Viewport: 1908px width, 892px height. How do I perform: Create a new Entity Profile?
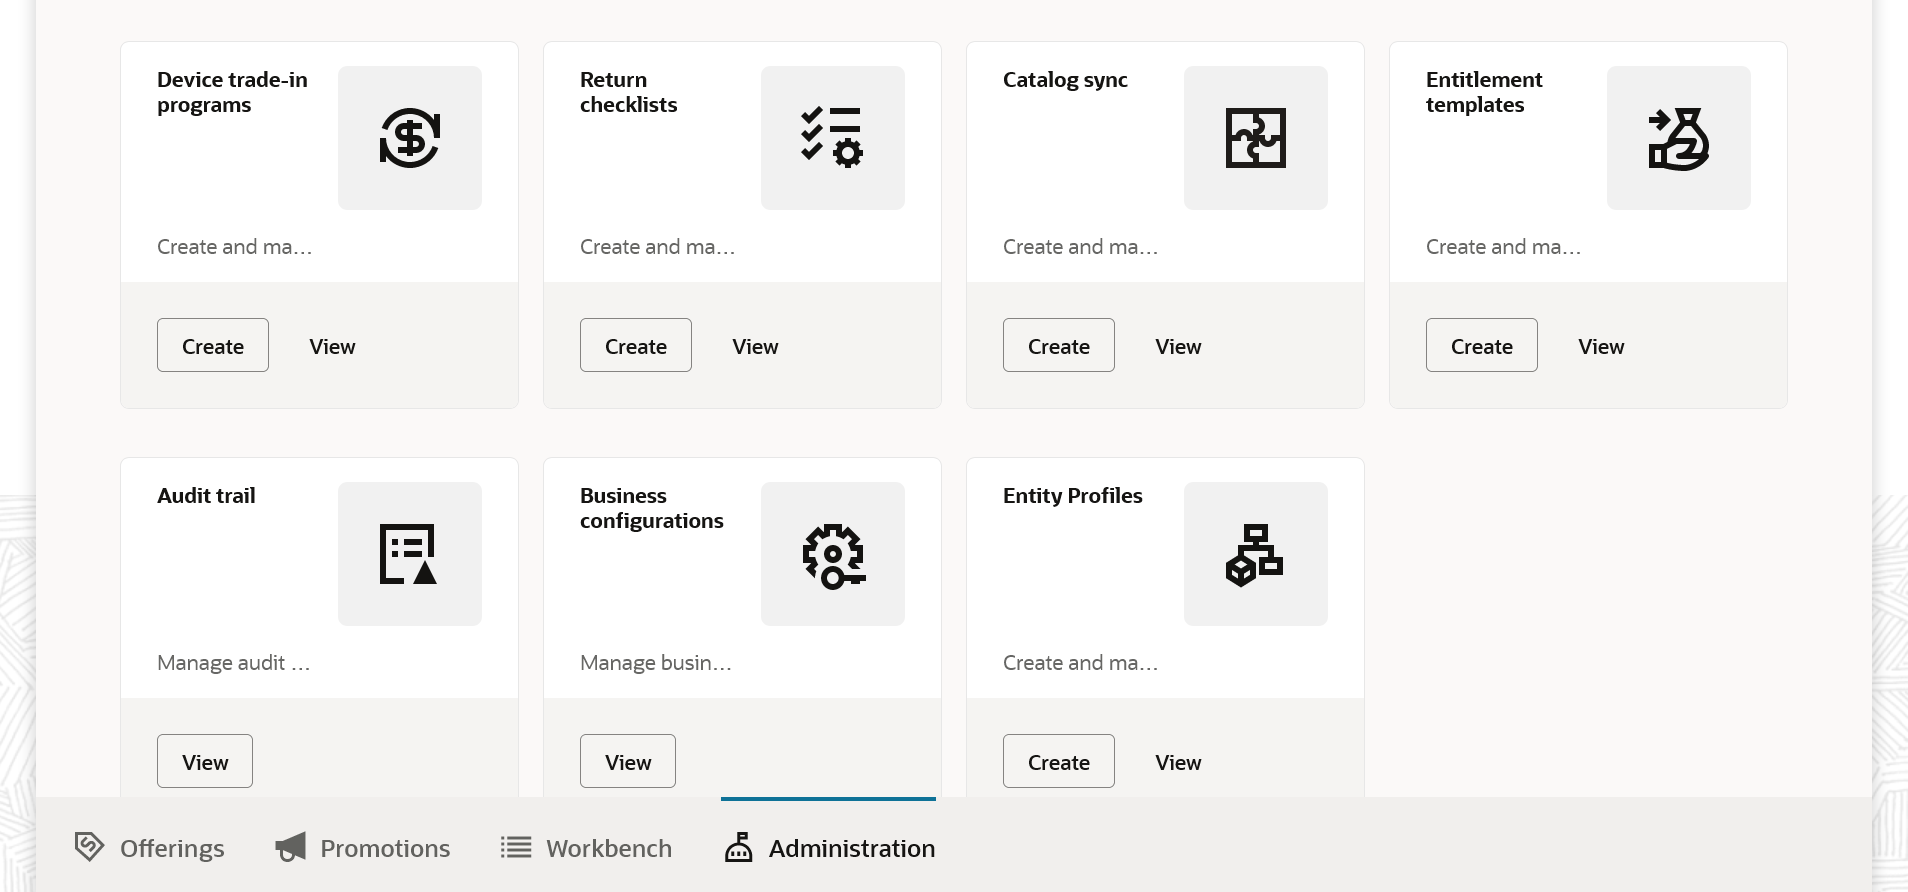coord(1059,762)
